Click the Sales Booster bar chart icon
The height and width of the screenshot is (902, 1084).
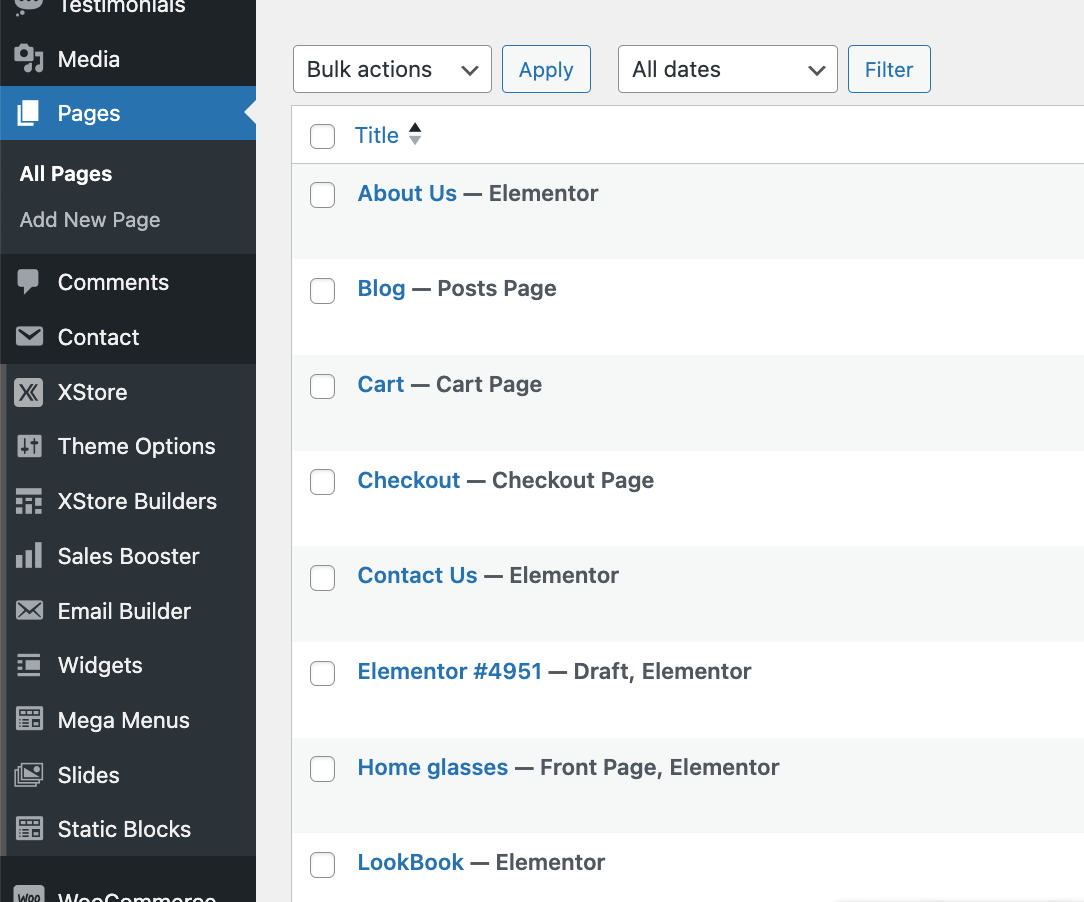[29, 555]
